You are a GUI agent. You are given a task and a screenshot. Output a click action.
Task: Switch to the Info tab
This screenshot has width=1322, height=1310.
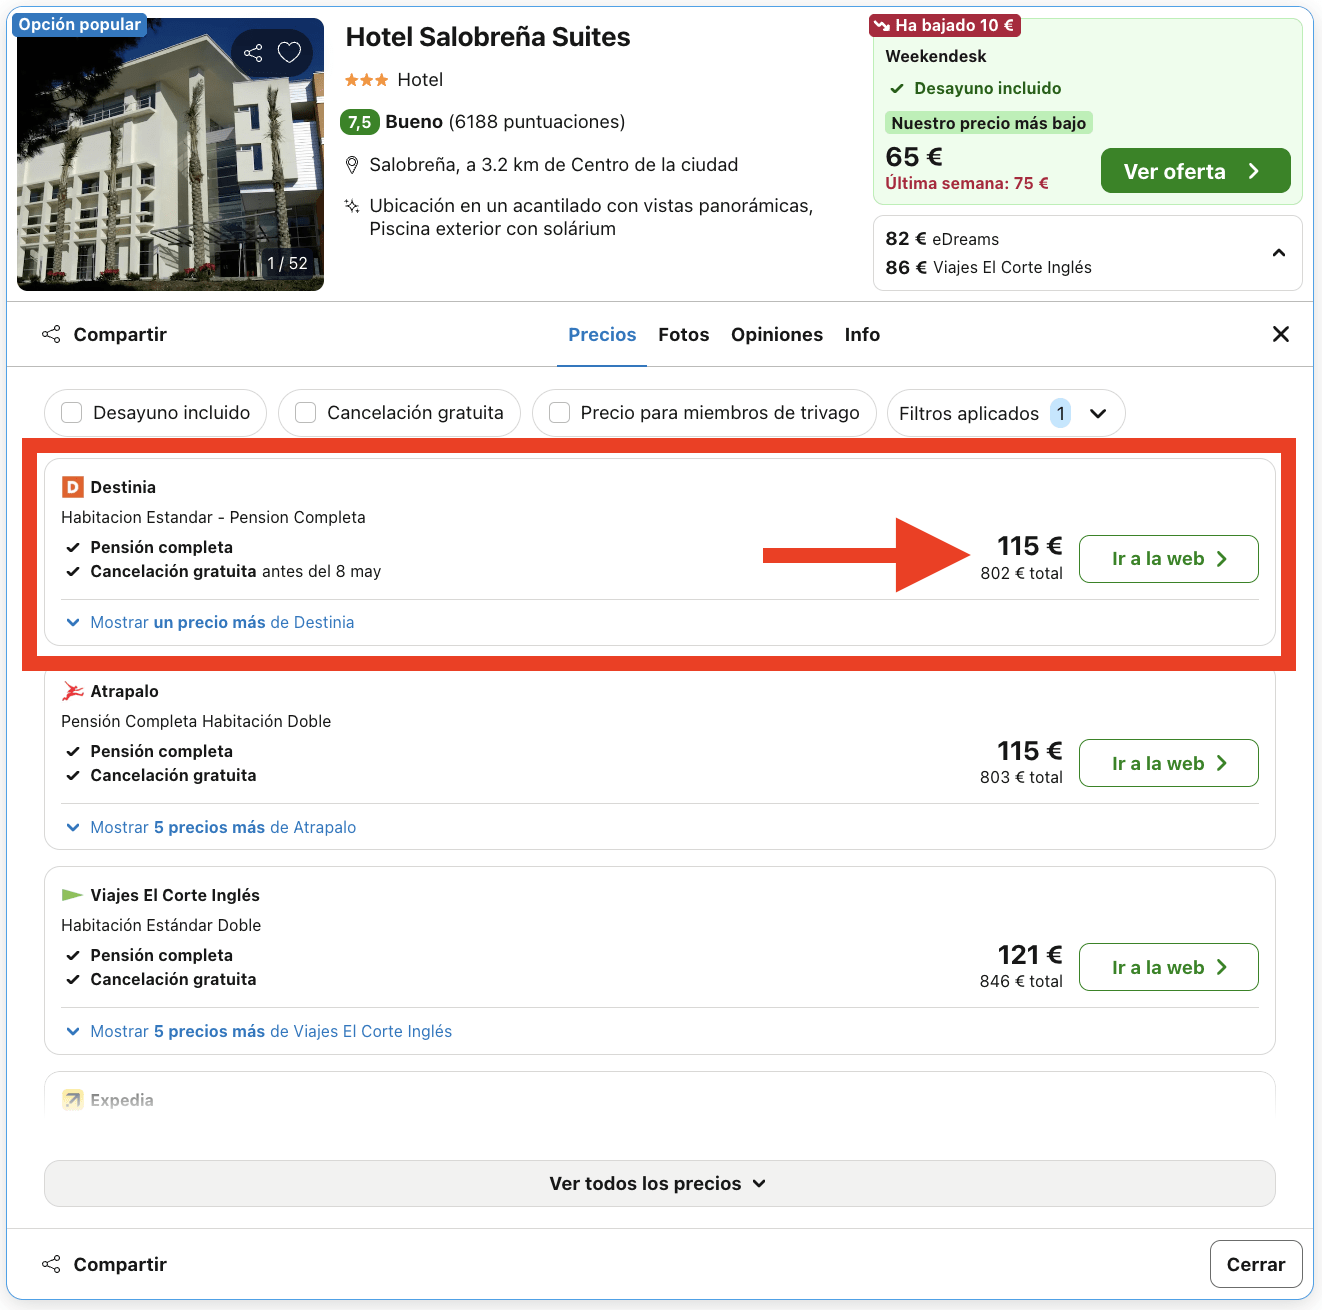click(862, 335)
